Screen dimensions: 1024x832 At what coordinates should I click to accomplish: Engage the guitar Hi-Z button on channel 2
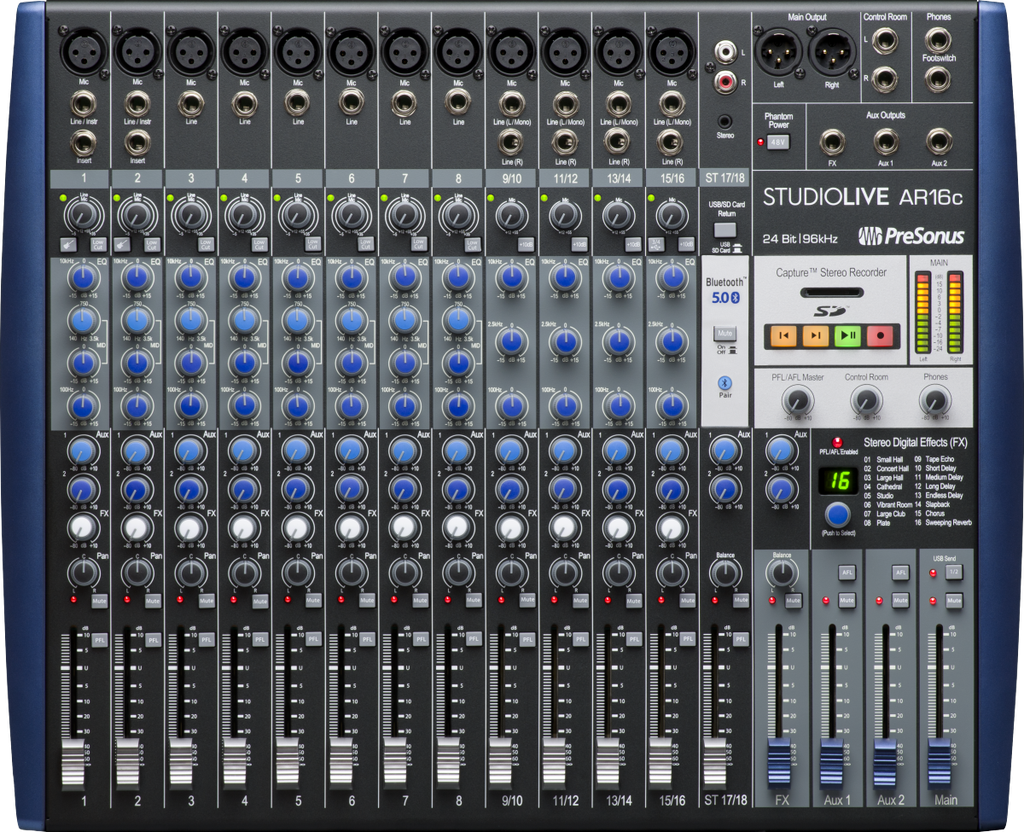coord(121,243)
